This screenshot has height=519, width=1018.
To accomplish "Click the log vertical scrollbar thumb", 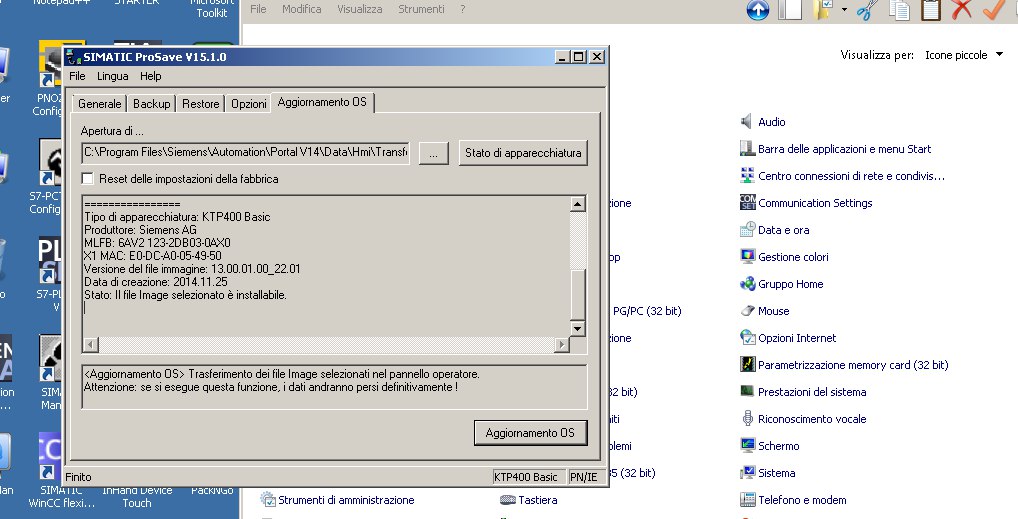I will [577, 294].
